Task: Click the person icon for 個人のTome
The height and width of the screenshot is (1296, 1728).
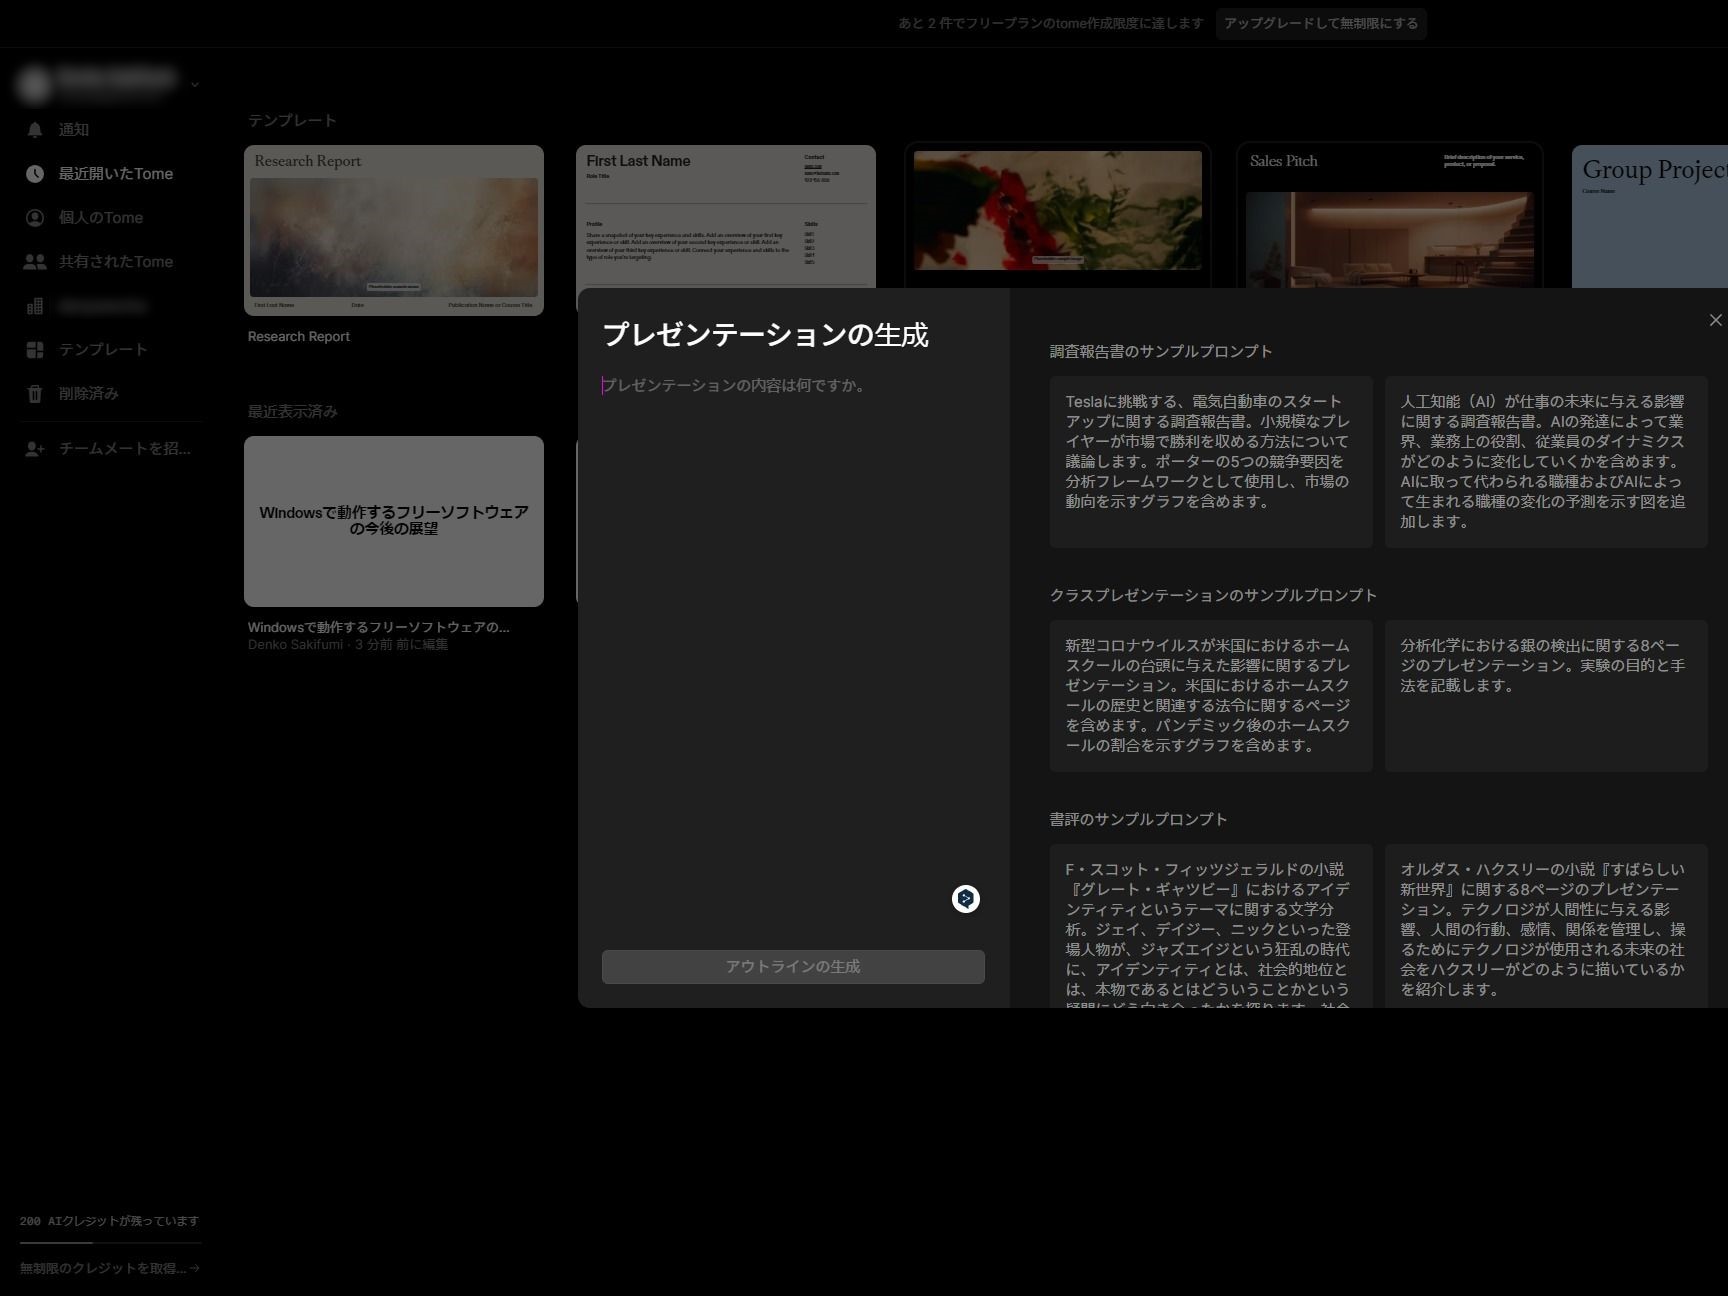Action: [x=35, y=217]
